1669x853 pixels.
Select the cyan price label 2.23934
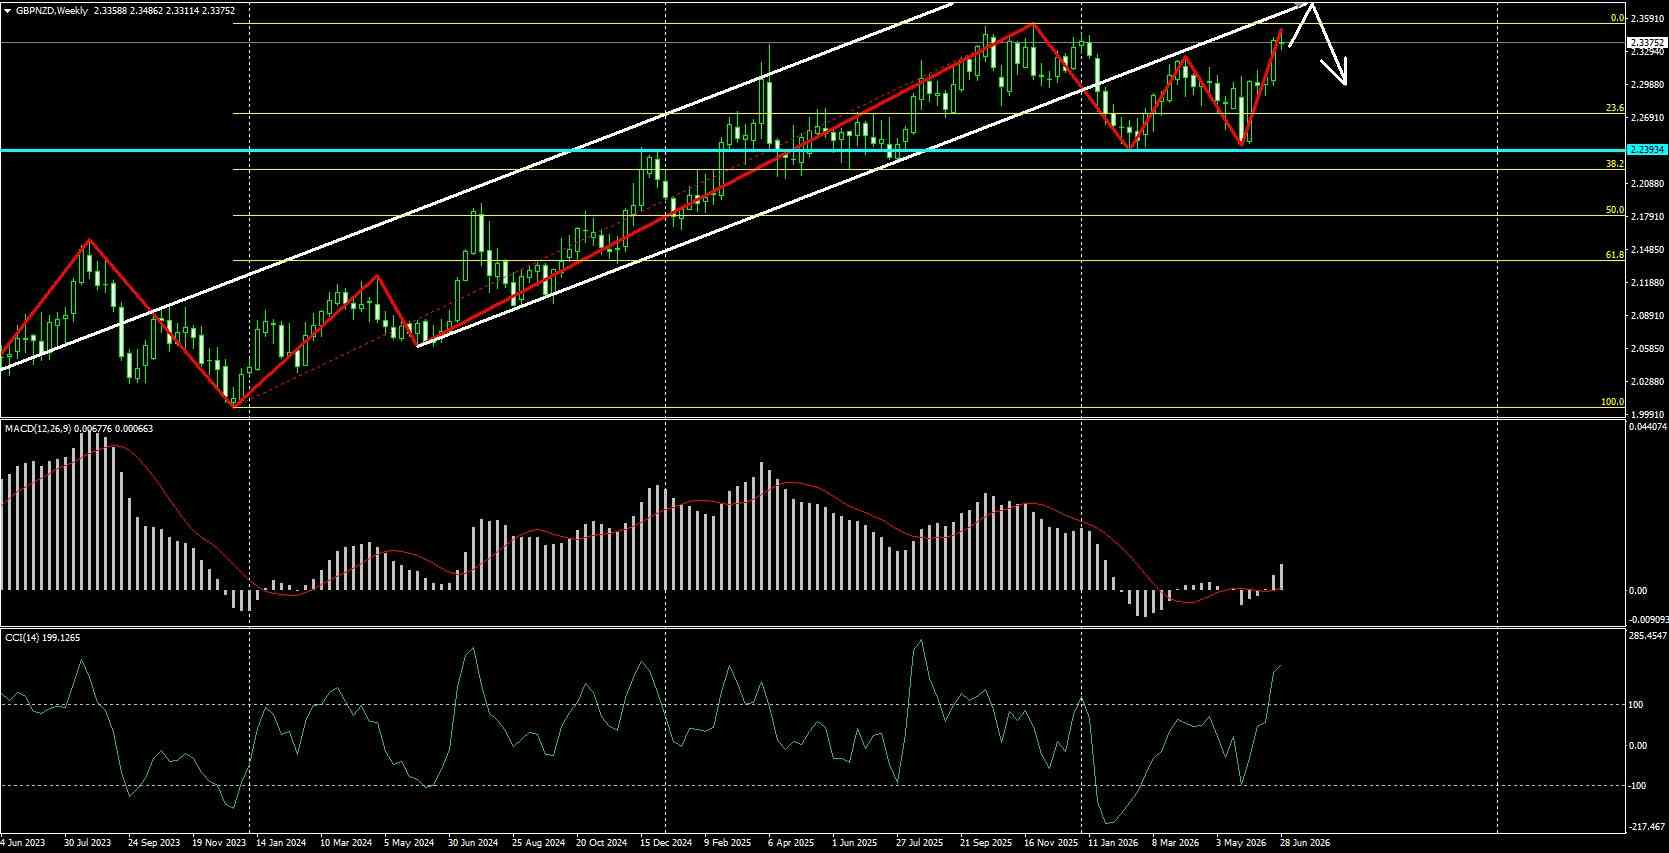(1646, 150)
